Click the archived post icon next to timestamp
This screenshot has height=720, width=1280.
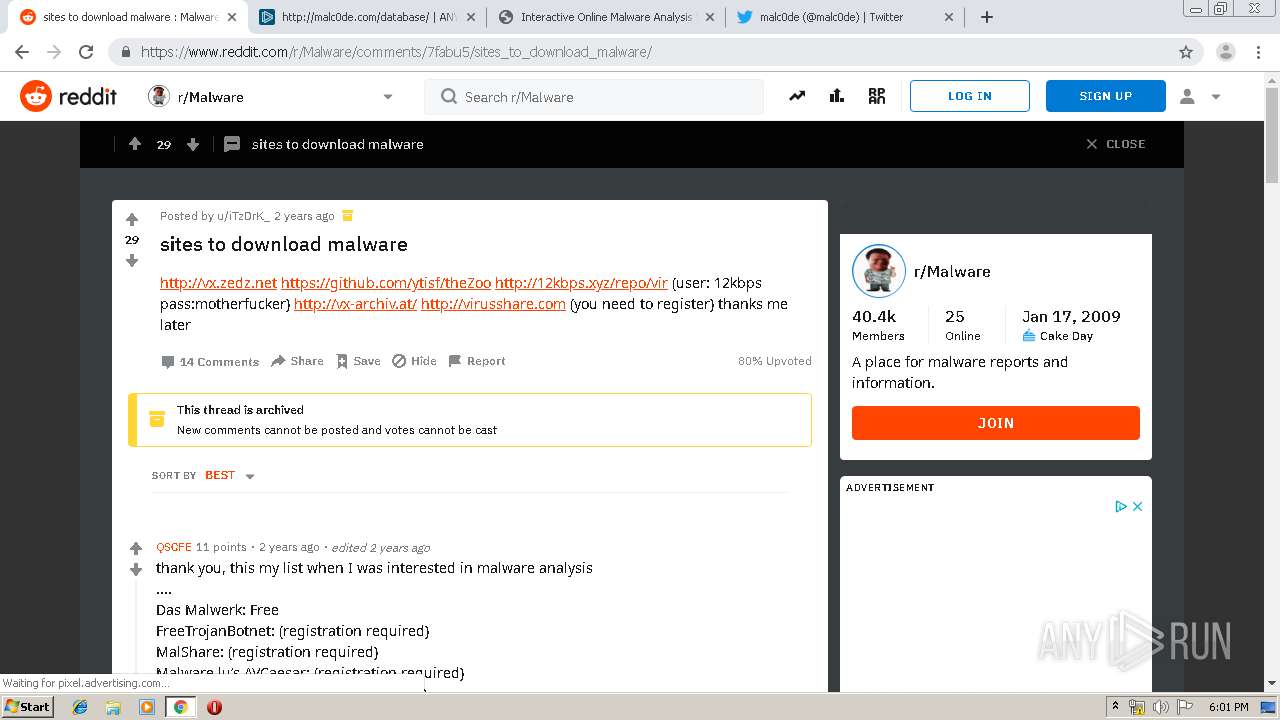348,216
